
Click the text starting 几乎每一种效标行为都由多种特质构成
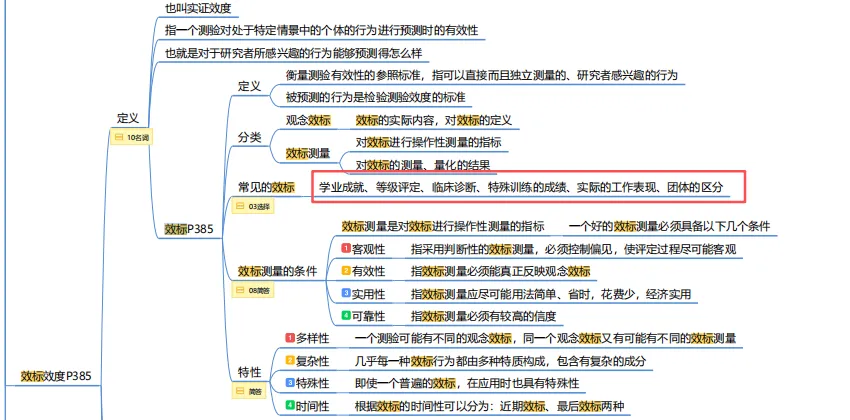500,361
